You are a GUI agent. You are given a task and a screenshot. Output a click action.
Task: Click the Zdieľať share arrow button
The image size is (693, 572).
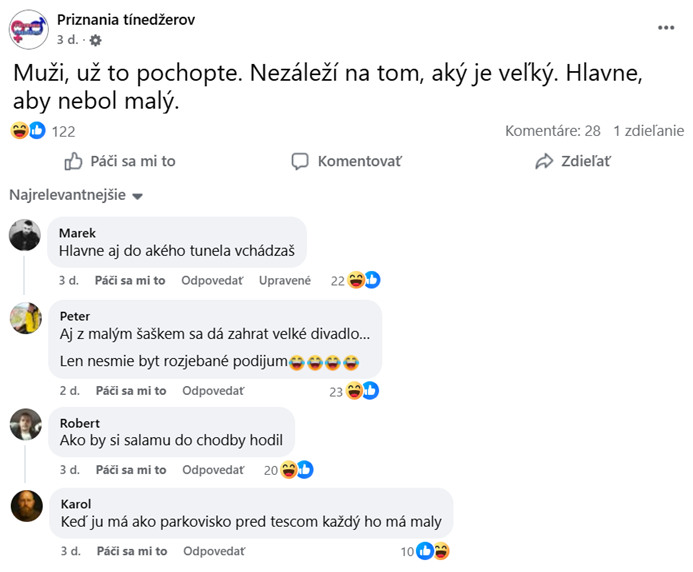(573, 161)
